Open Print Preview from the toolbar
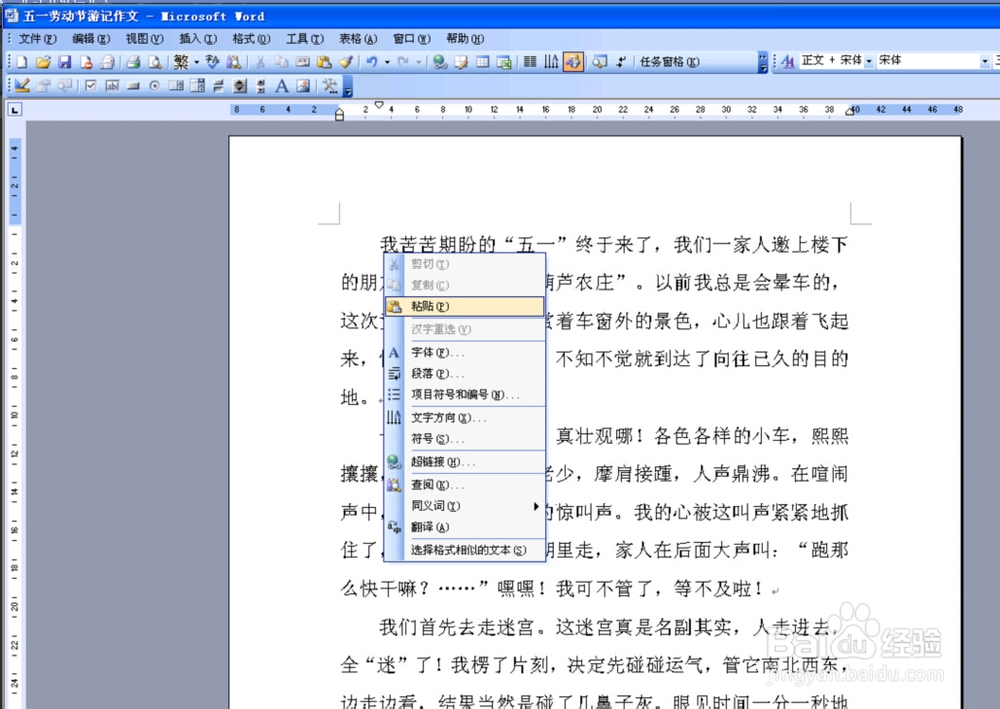The width and height of the screenshot is (1000, 709). pos(155,61)
